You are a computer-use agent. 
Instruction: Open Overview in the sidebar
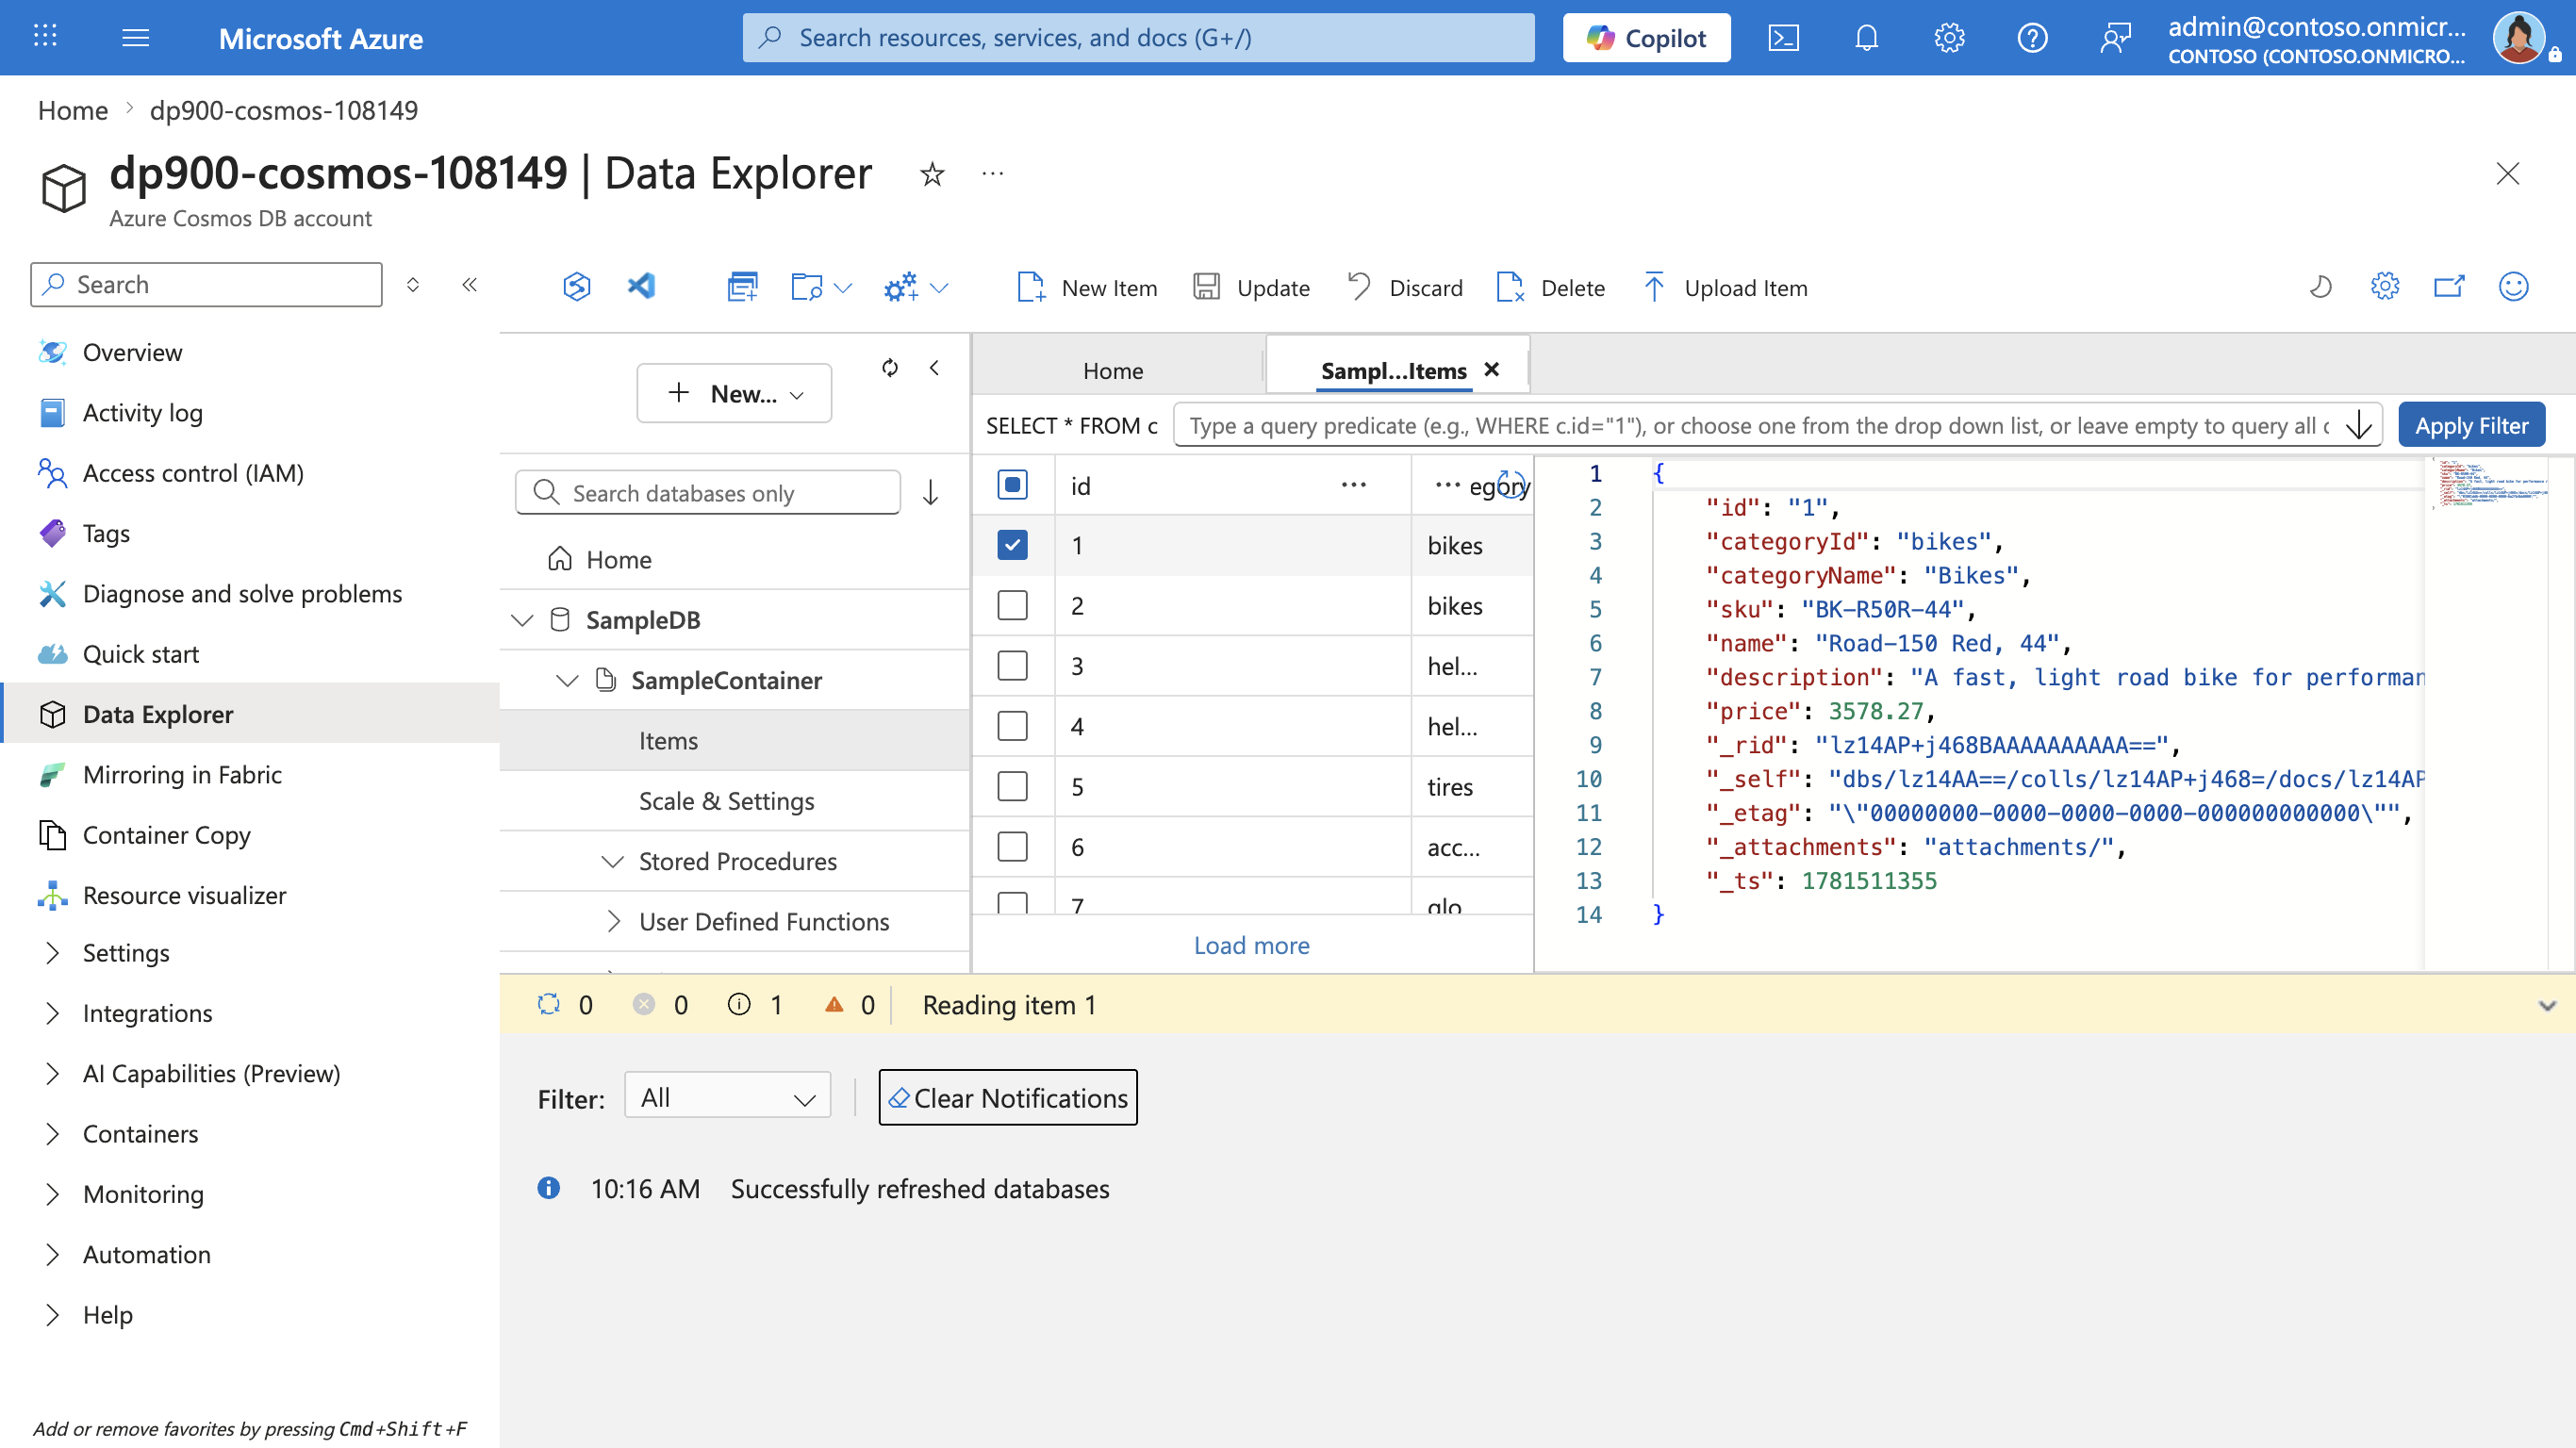[x=132, y=352]
